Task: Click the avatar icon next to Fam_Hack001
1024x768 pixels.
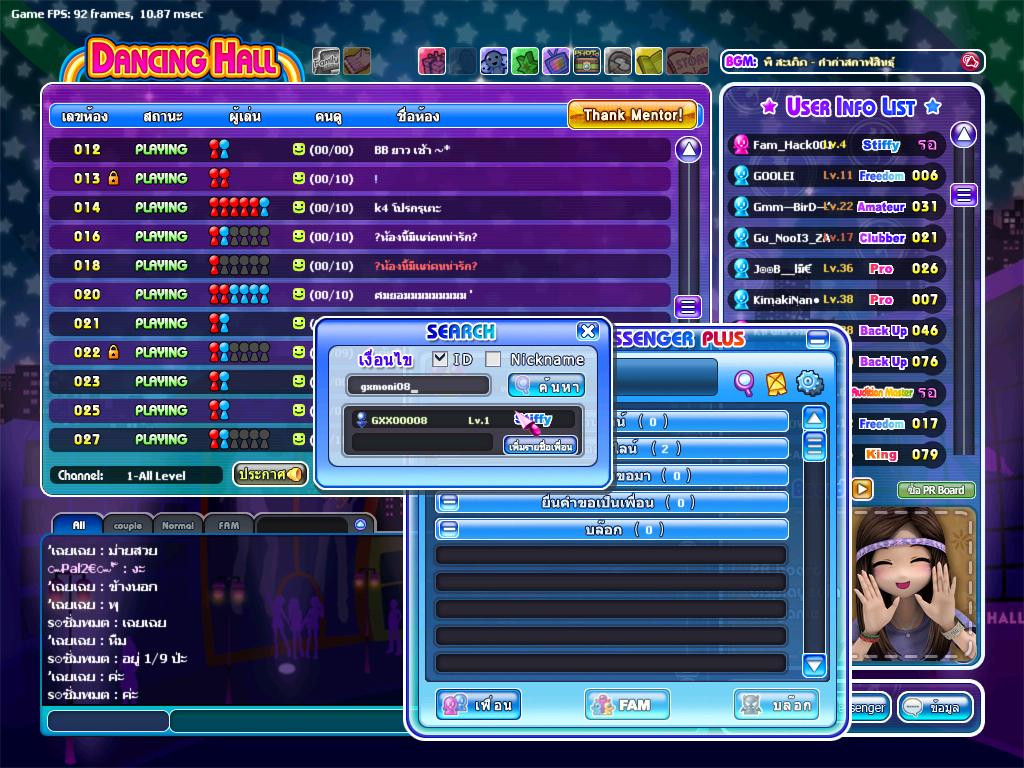Action: 741,144
